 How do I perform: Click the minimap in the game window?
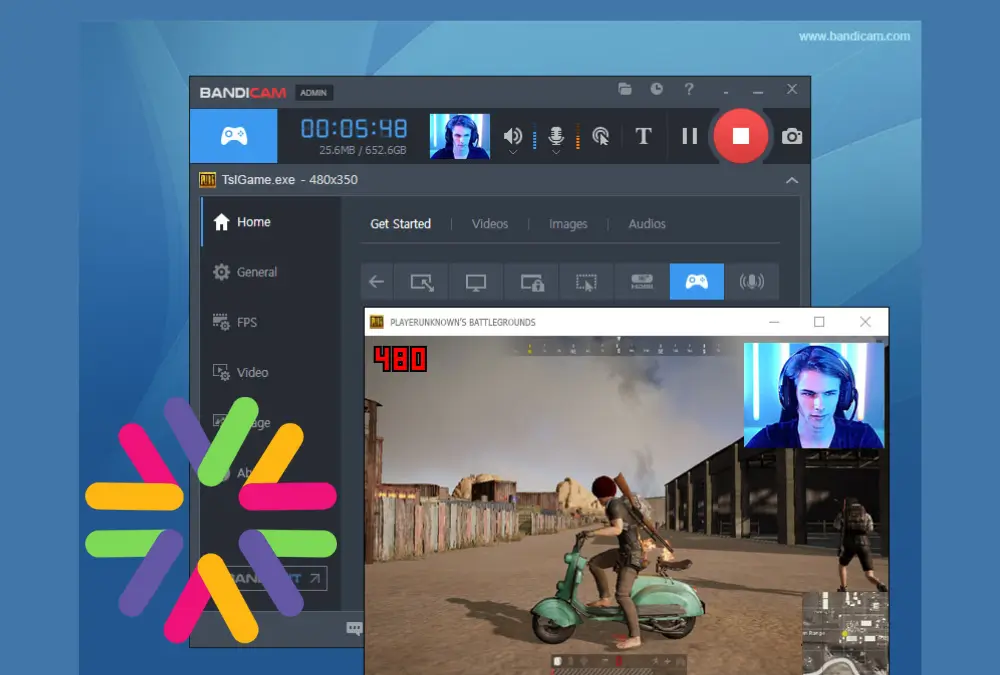[845, 632]
